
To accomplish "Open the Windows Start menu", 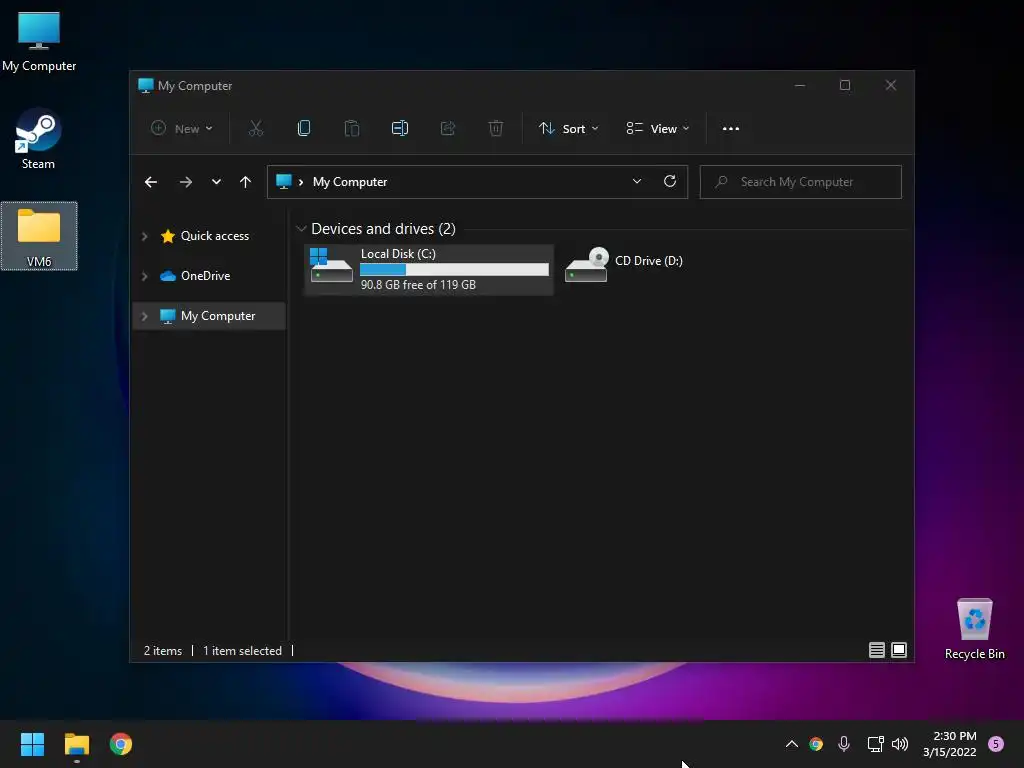I will [32, 744].
